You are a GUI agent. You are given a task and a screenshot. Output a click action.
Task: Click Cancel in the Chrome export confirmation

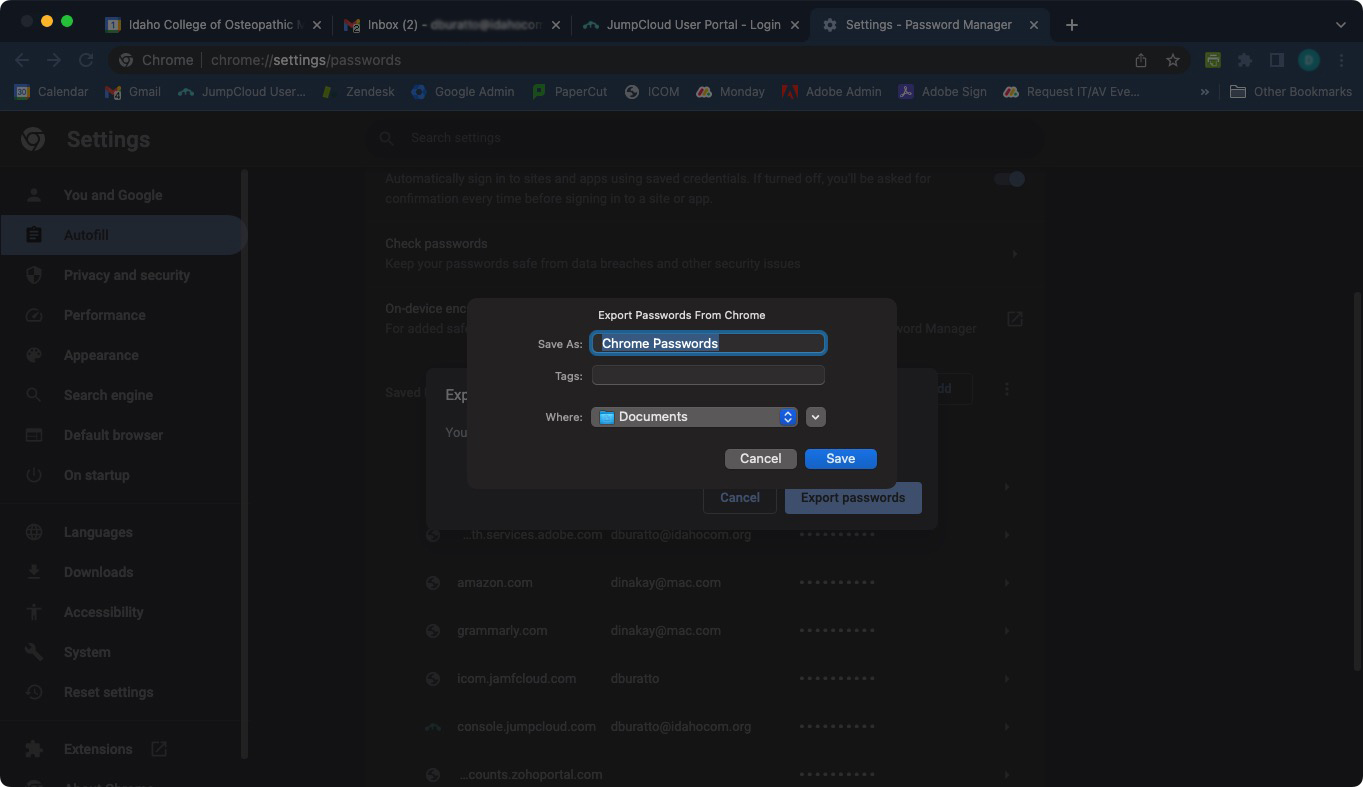(740, 497)
